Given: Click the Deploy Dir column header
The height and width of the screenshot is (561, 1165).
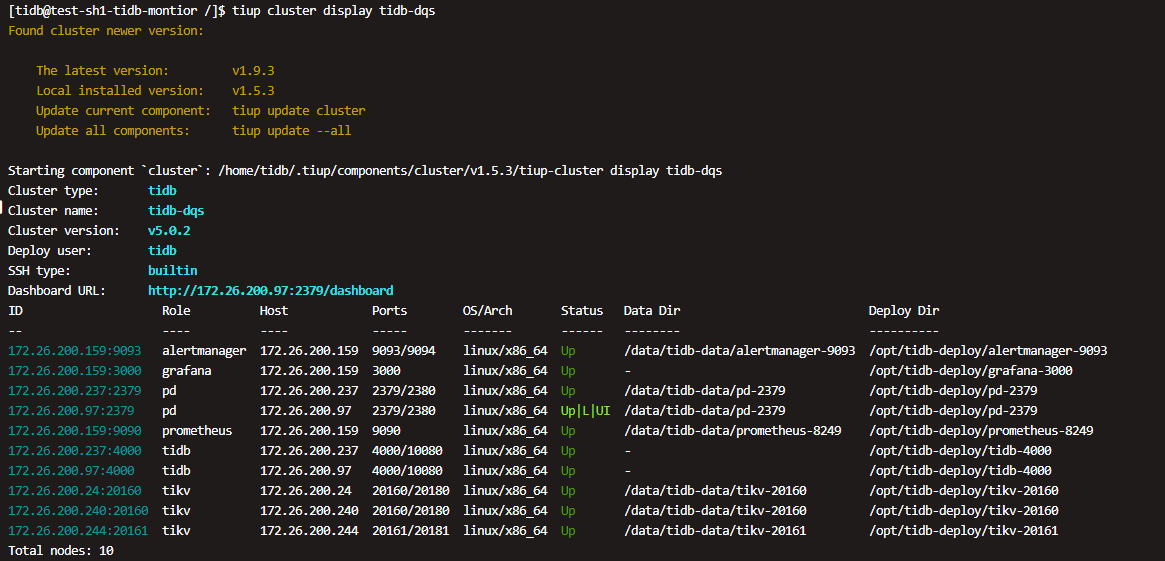Looking at the screenshot, I should click(x=903, y=310).
